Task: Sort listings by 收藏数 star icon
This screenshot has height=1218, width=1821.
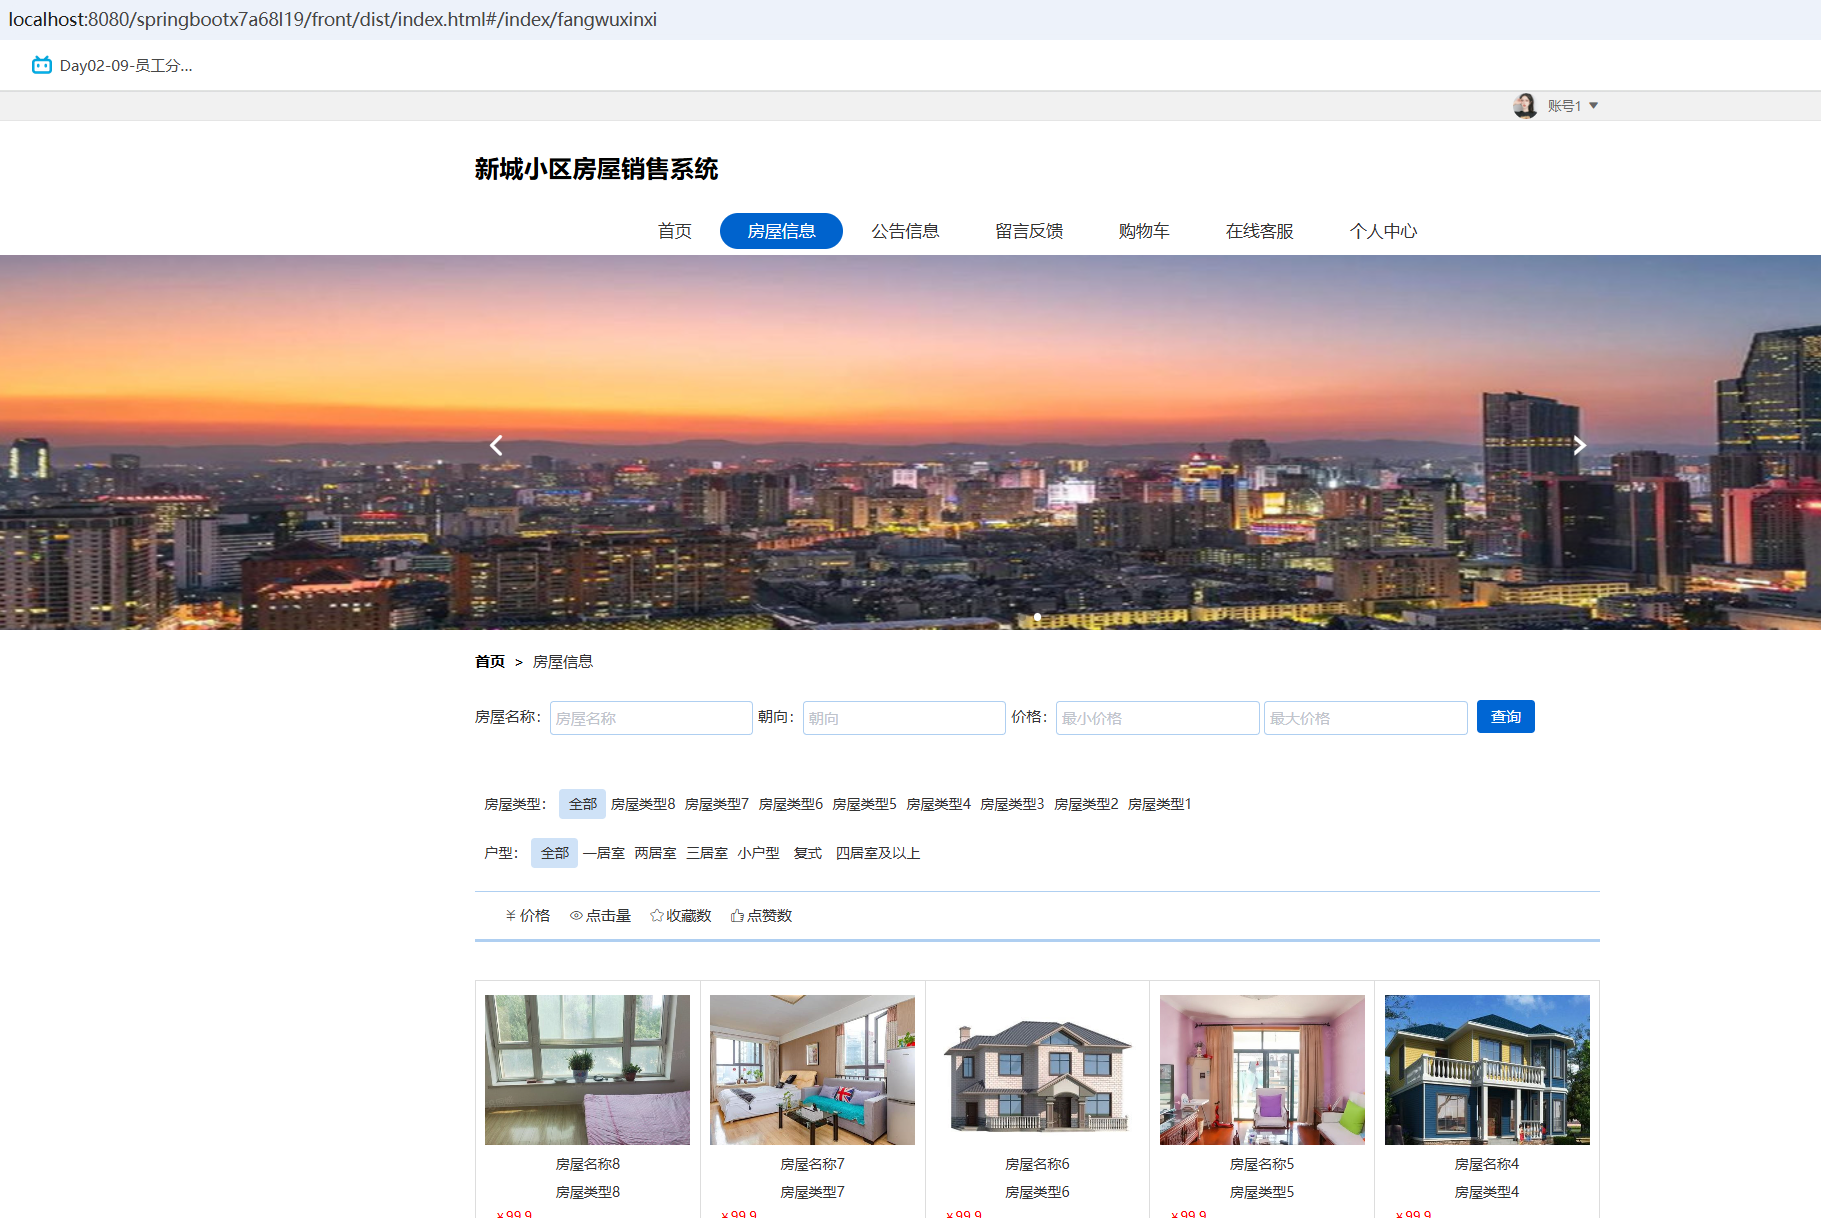Action: (657, 915)
